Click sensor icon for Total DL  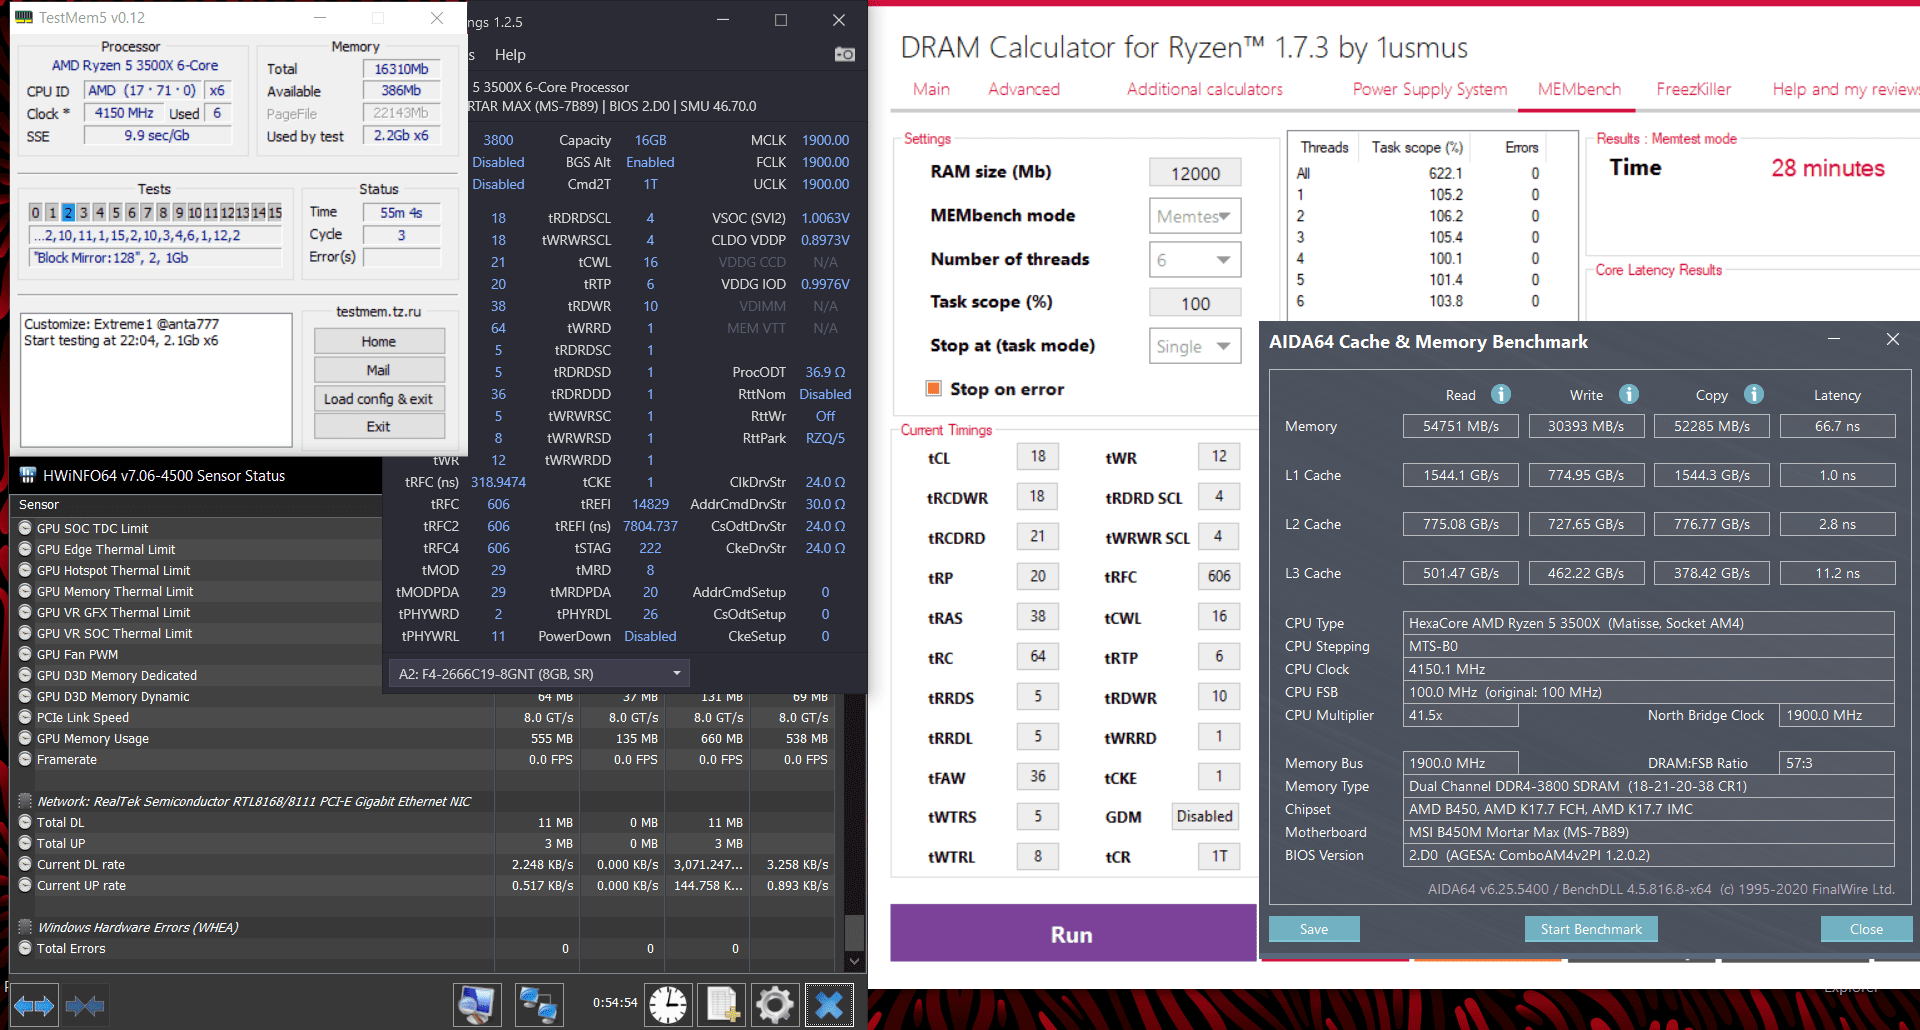[x=26, y=822]
